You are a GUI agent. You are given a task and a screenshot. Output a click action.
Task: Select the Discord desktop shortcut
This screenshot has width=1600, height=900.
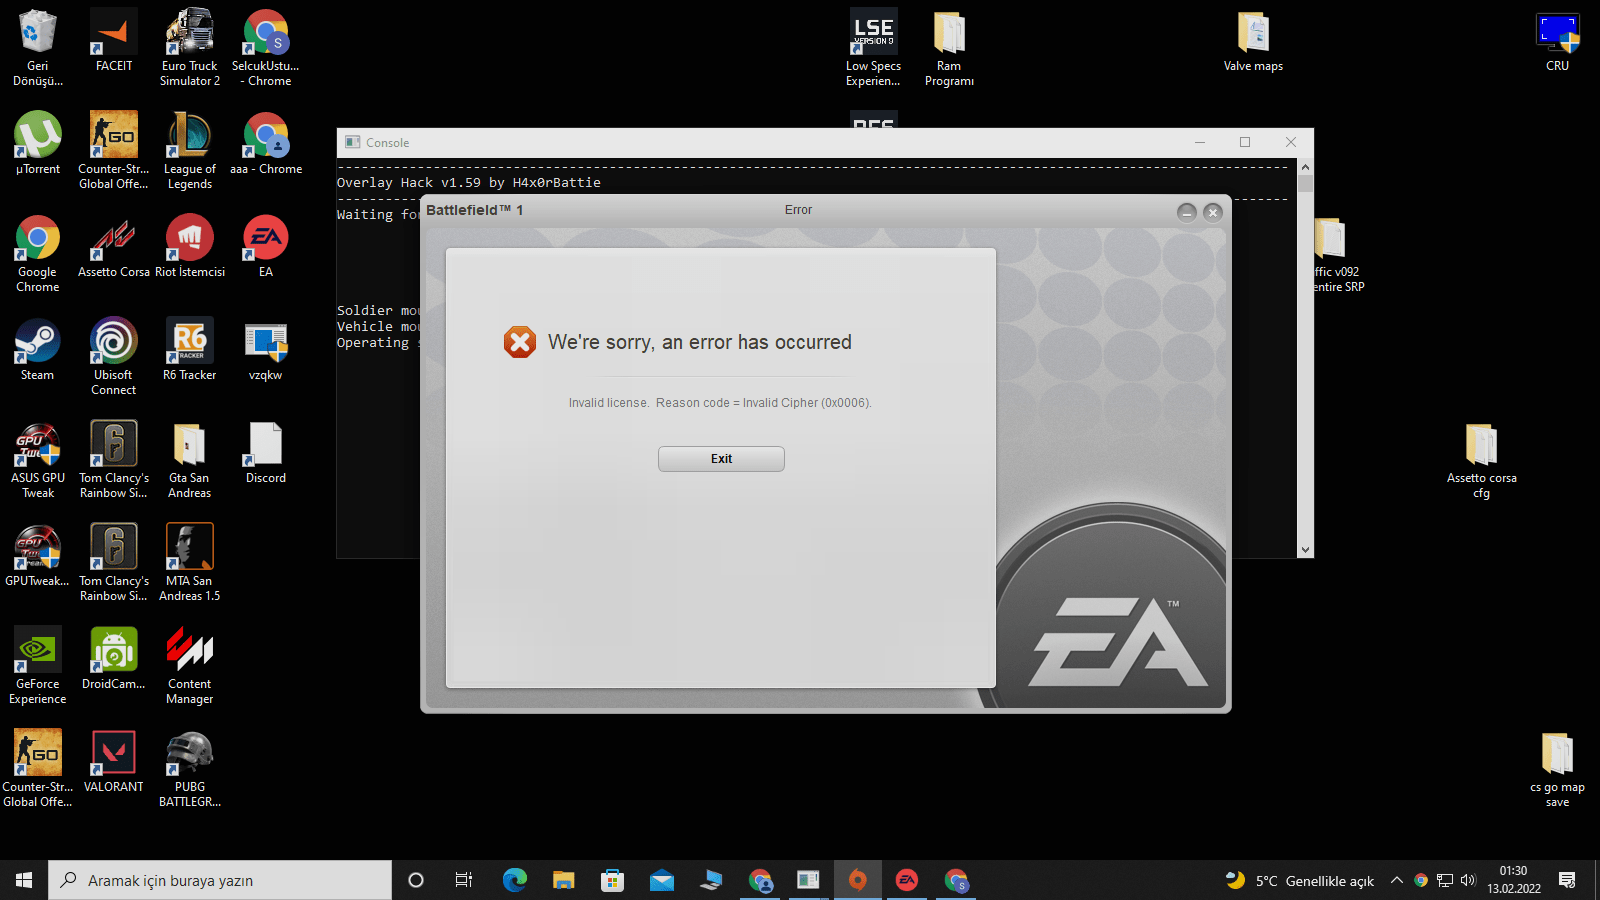(266, 452)
